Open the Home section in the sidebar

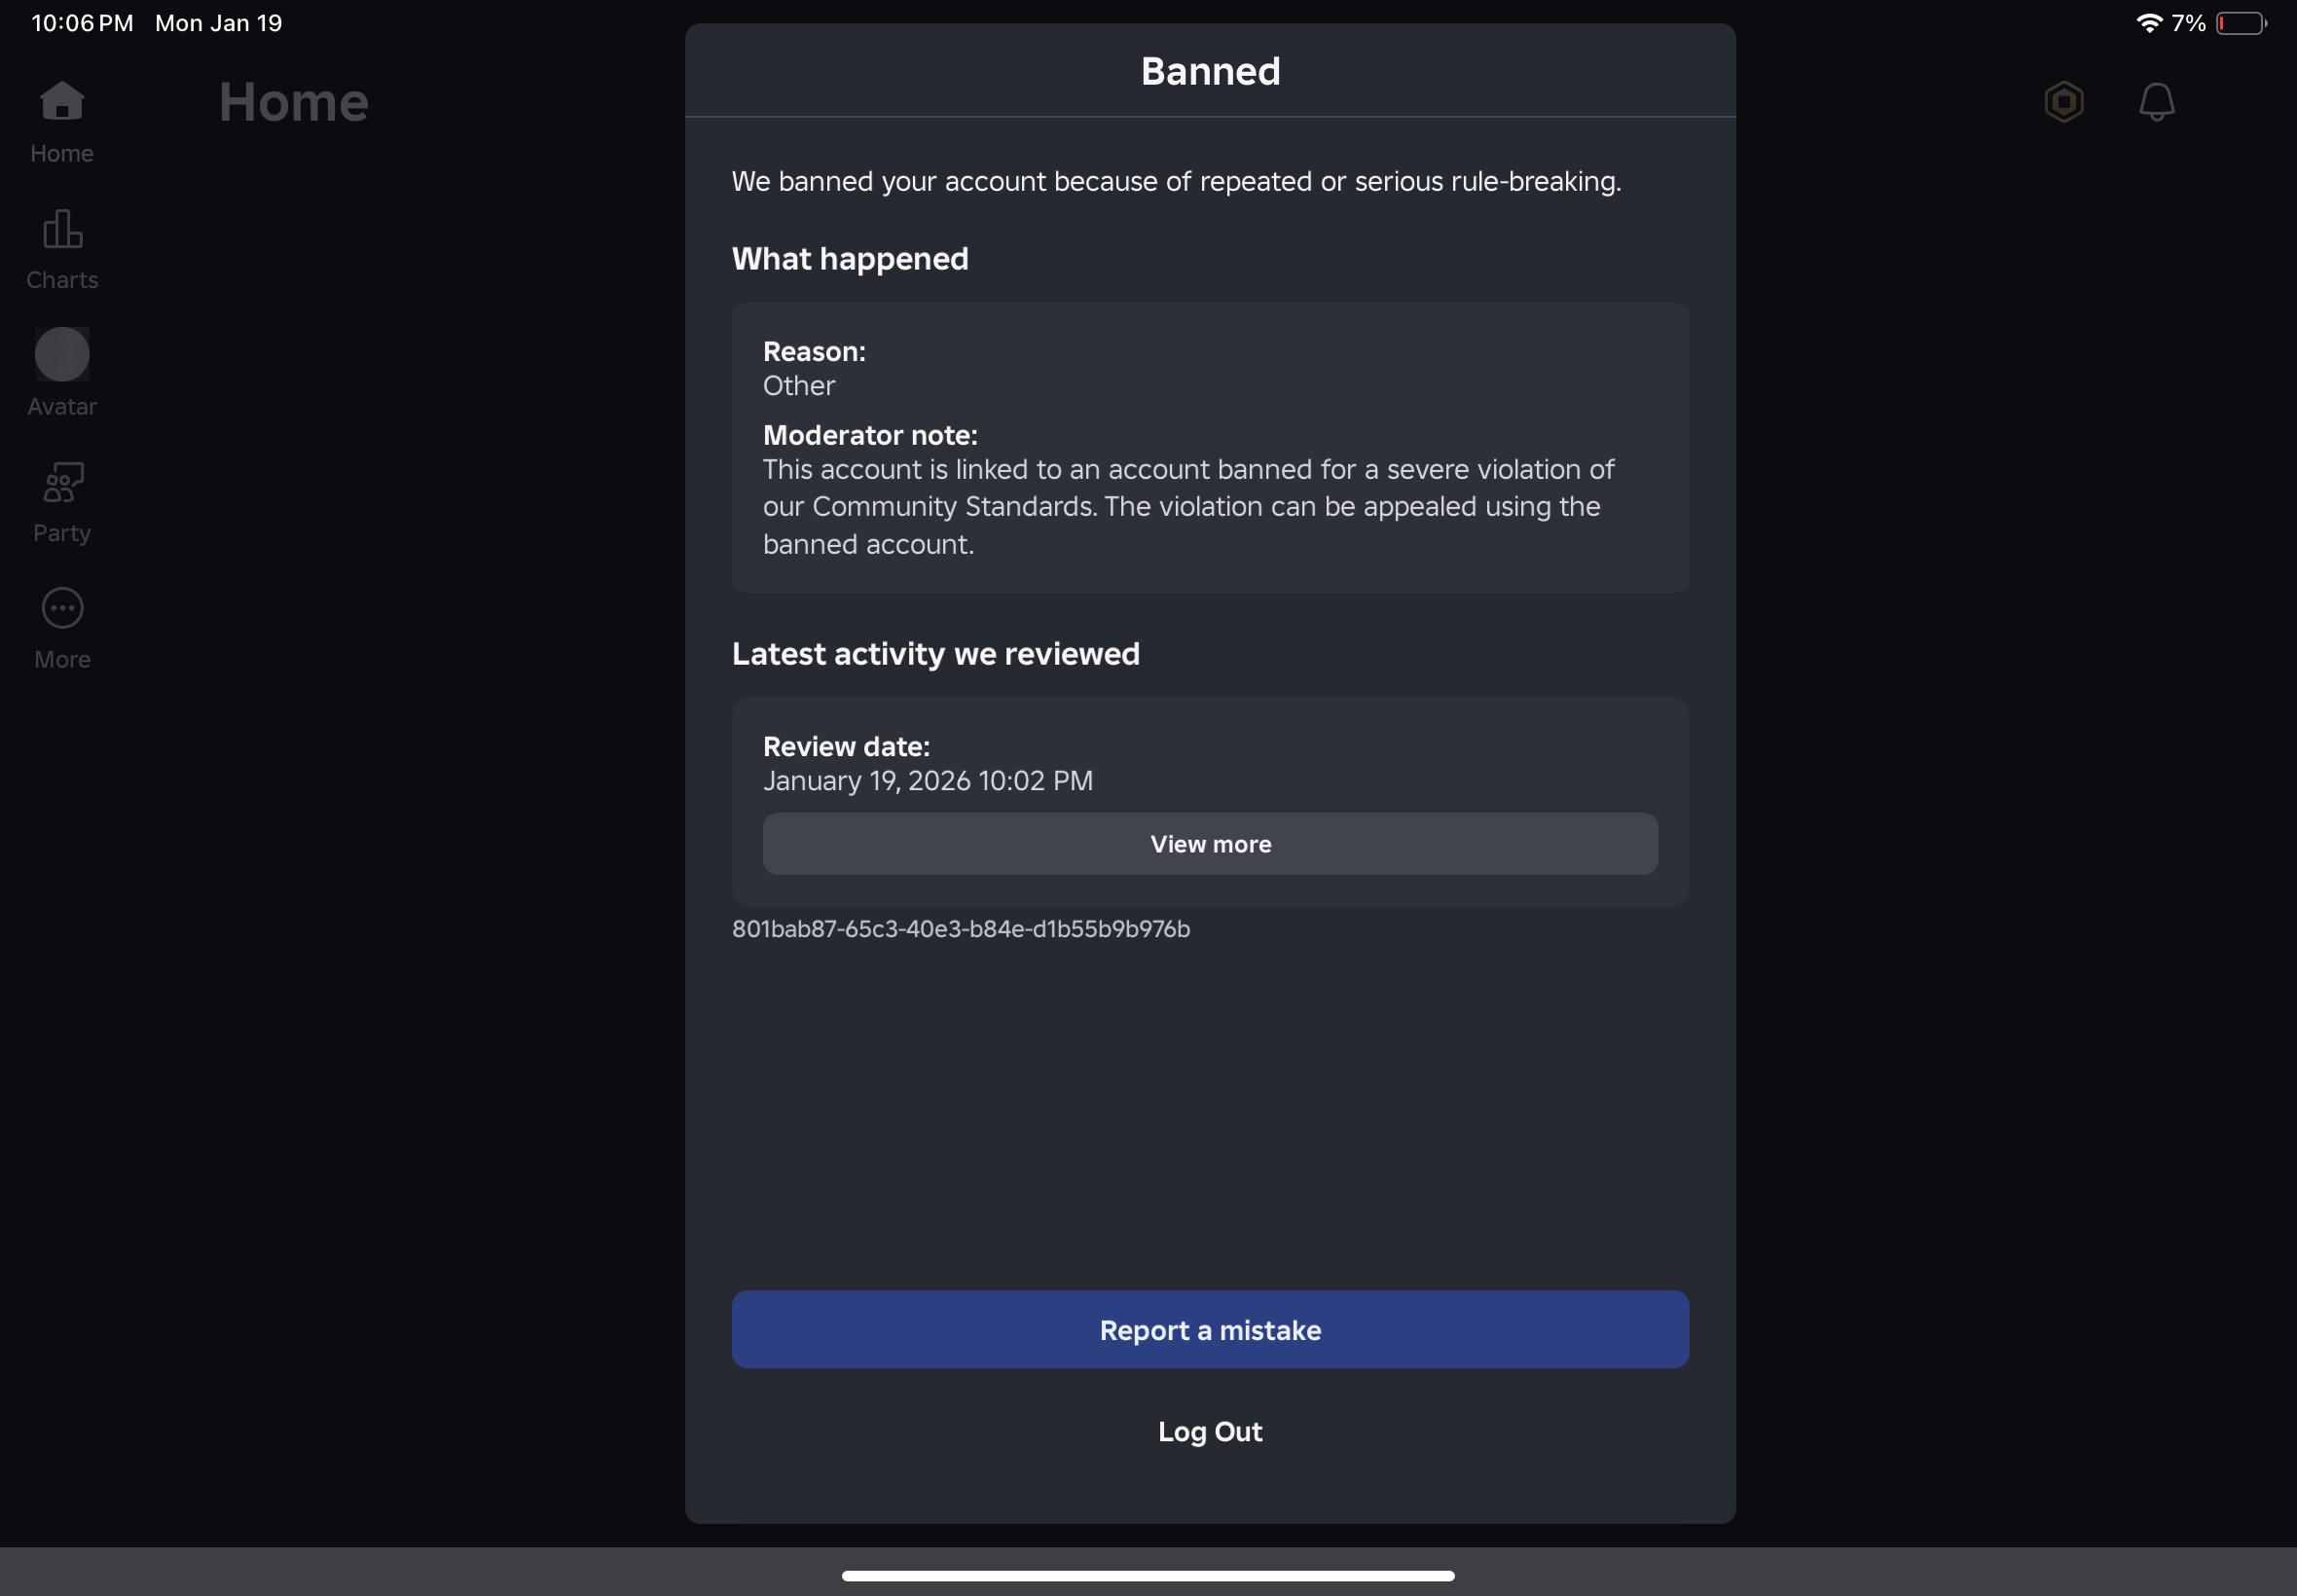[x=61, y=120]
